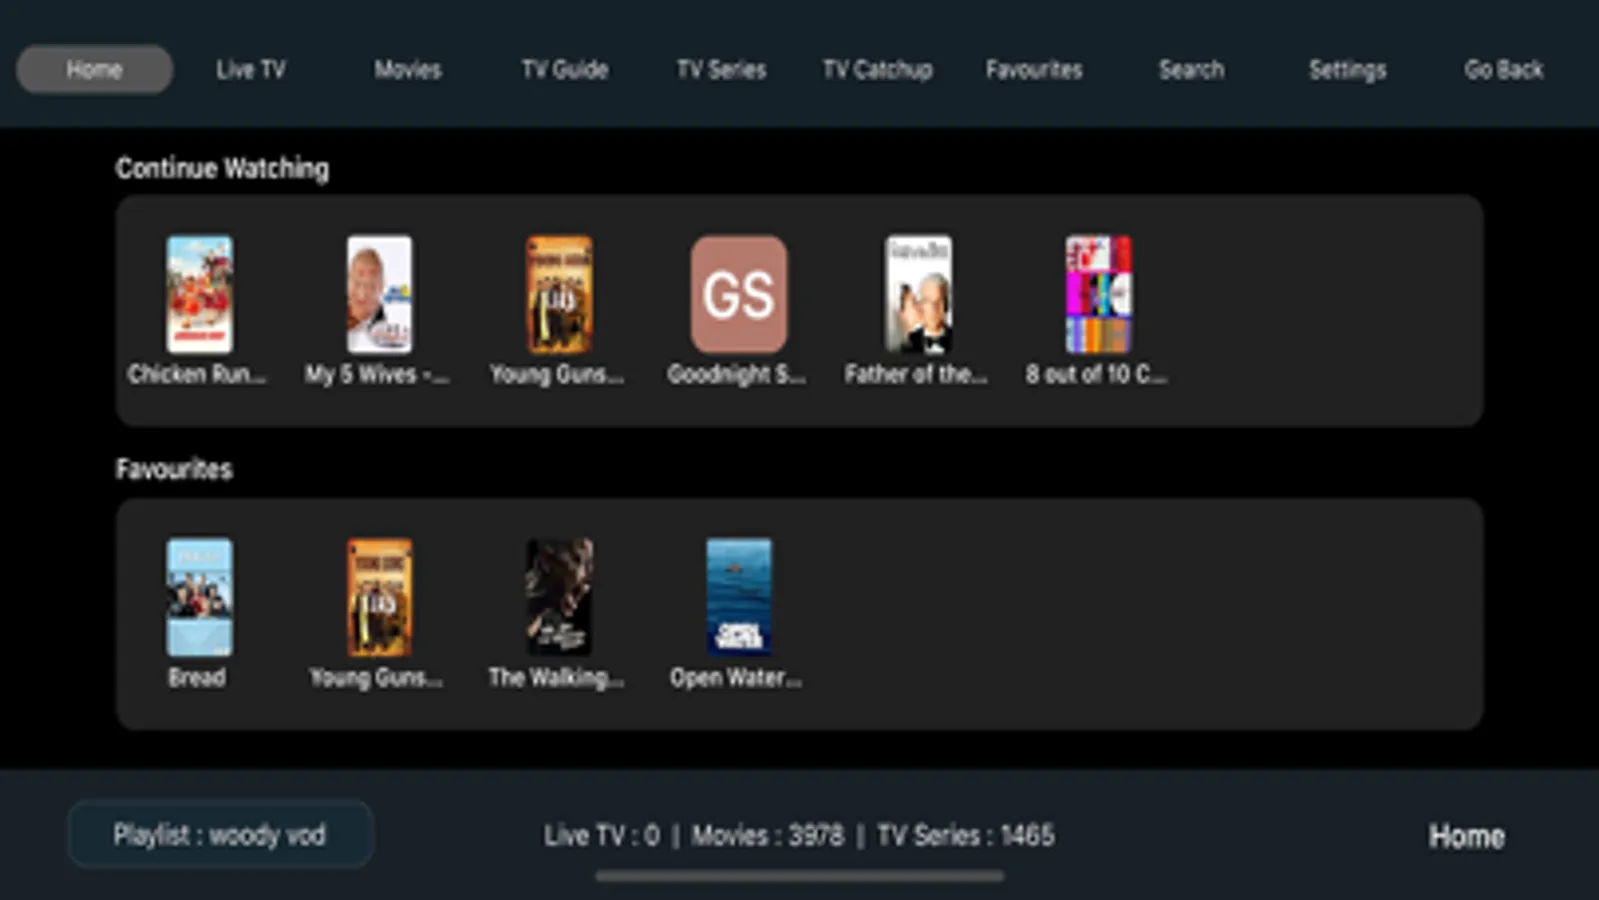Open Young Guns poster in Favourites row
The image size is (1599, 900).
[379, 597]
